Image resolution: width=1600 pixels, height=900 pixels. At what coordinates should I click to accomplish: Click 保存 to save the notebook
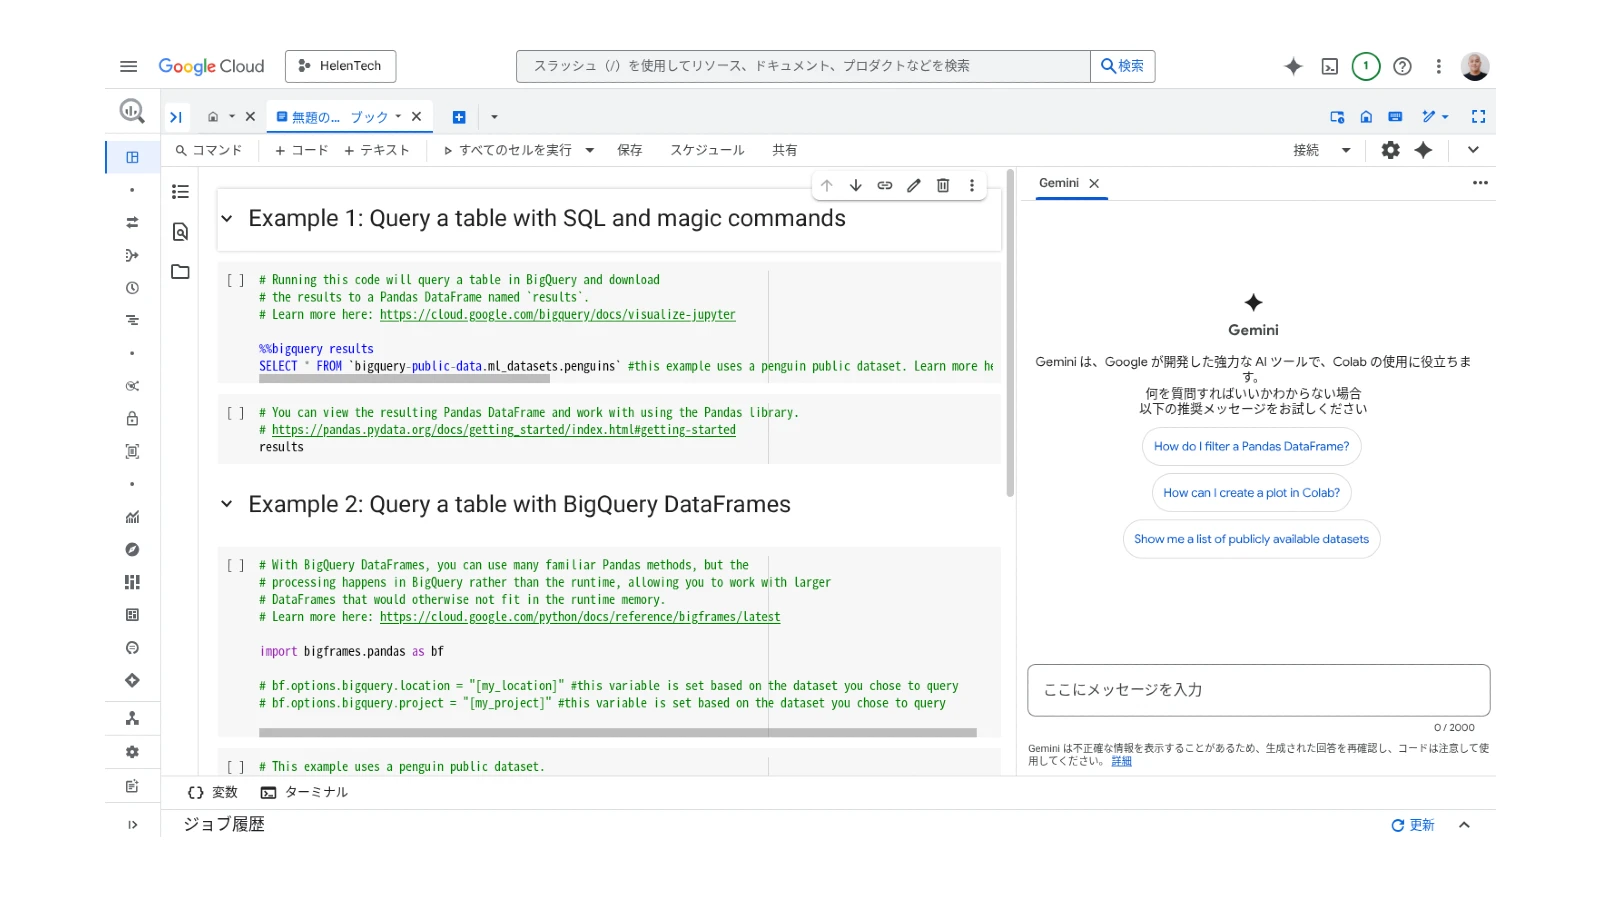tap(630, 150)
